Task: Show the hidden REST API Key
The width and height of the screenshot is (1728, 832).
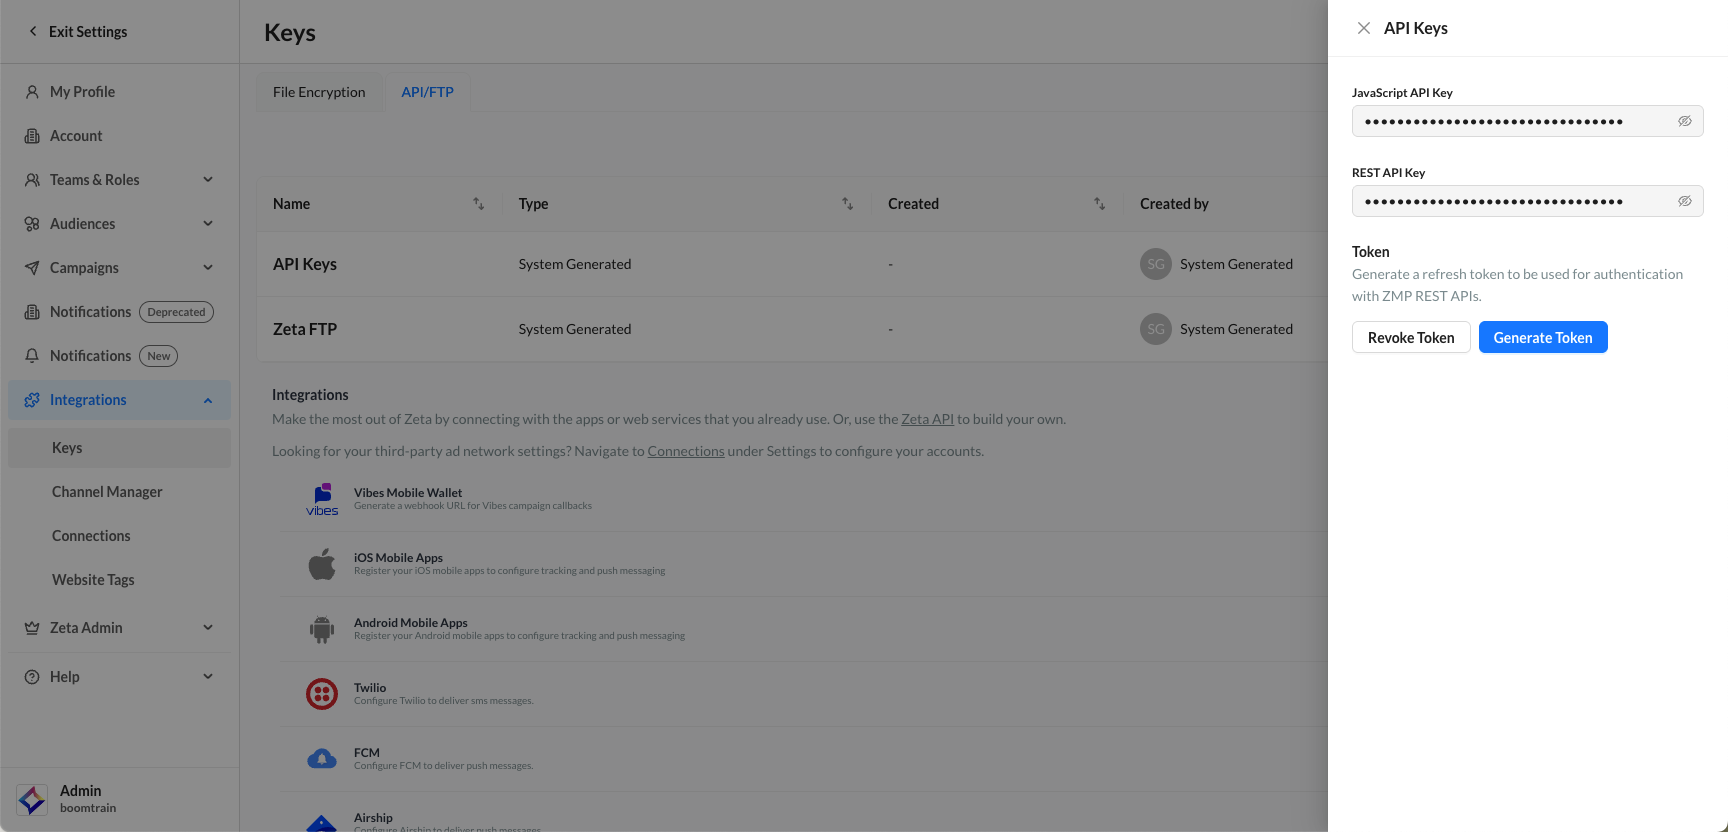Action: click(x=1684, y=201)
